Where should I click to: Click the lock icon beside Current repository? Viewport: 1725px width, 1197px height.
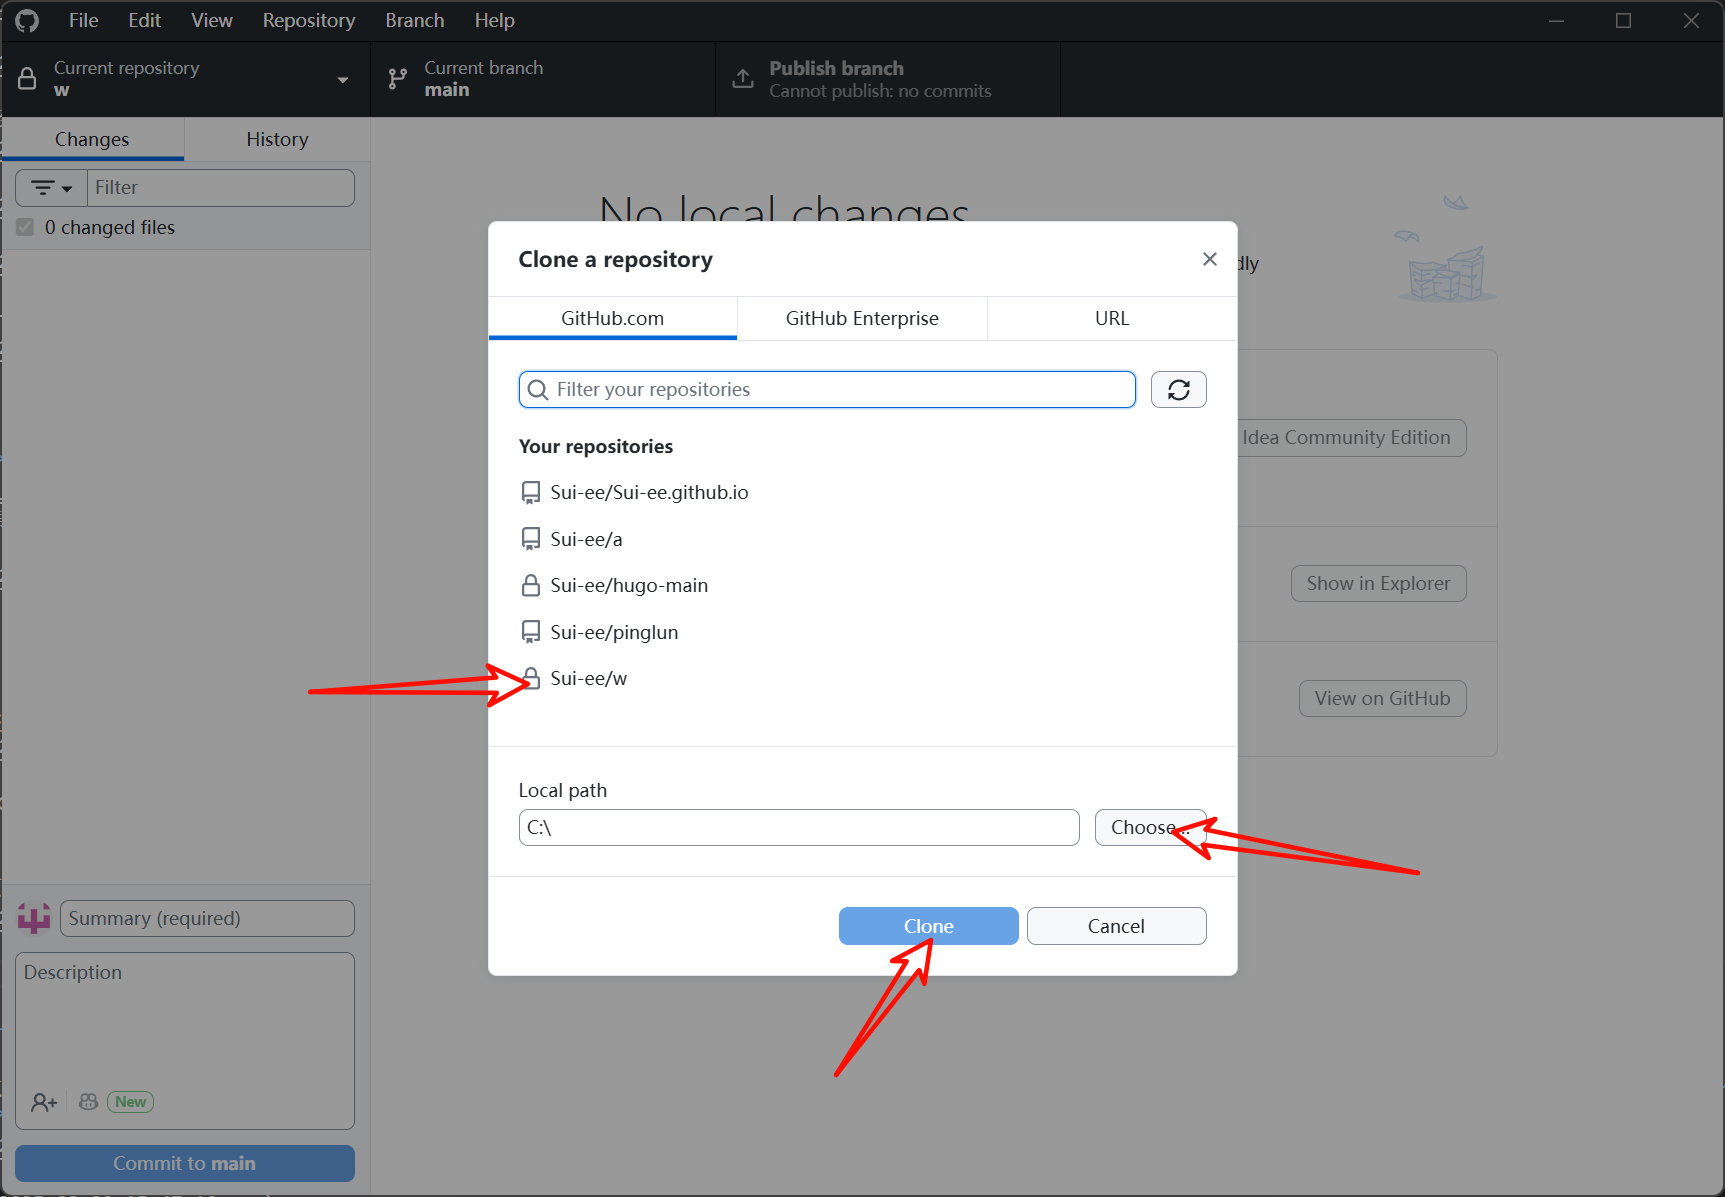tap(27, 78)
